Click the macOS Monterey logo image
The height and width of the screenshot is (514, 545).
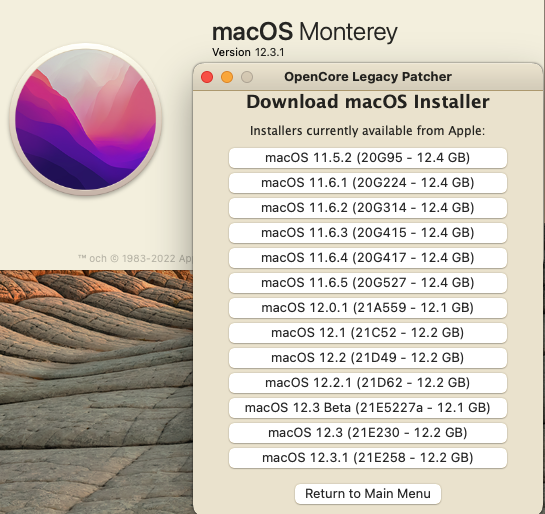point(86,119)
